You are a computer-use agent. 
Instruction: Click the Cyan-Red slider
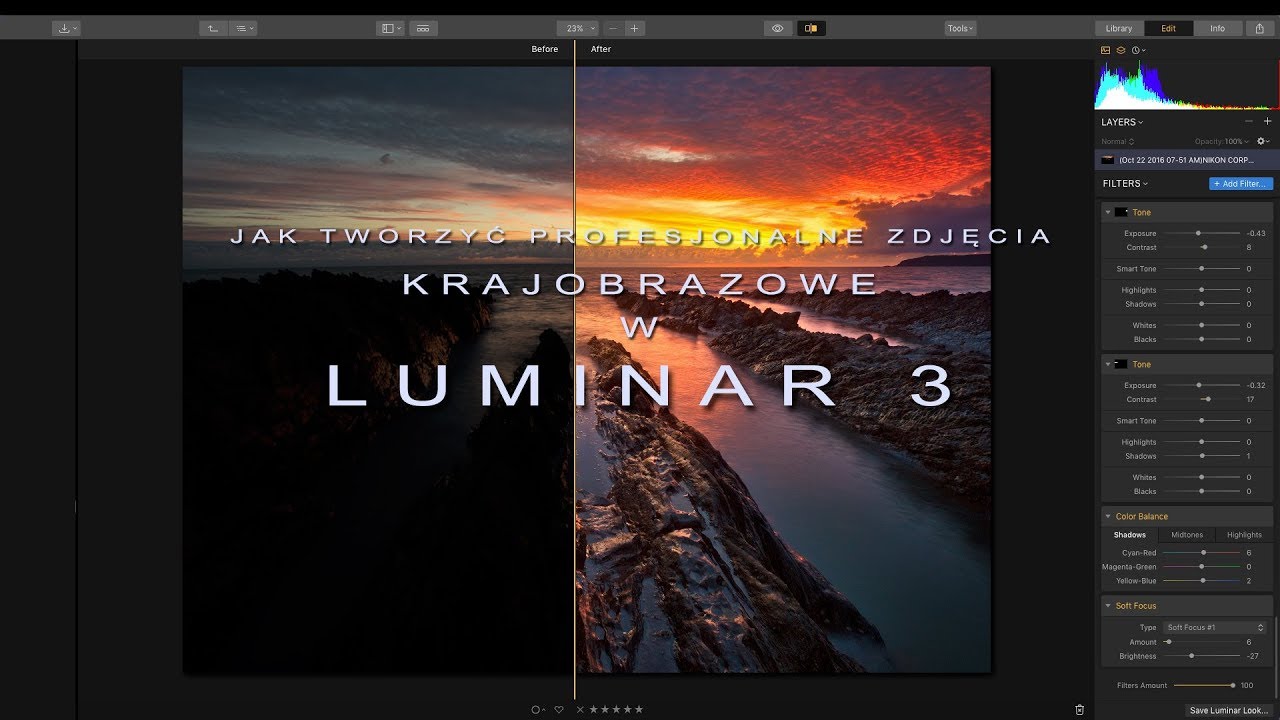pos(1201,552)
